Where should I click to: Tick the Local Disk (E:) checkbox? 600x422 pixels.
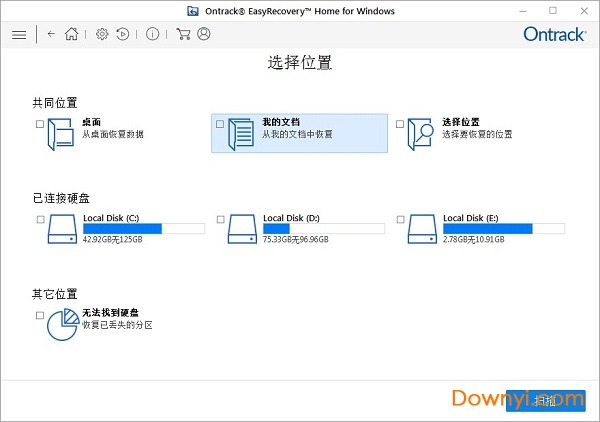401,219
